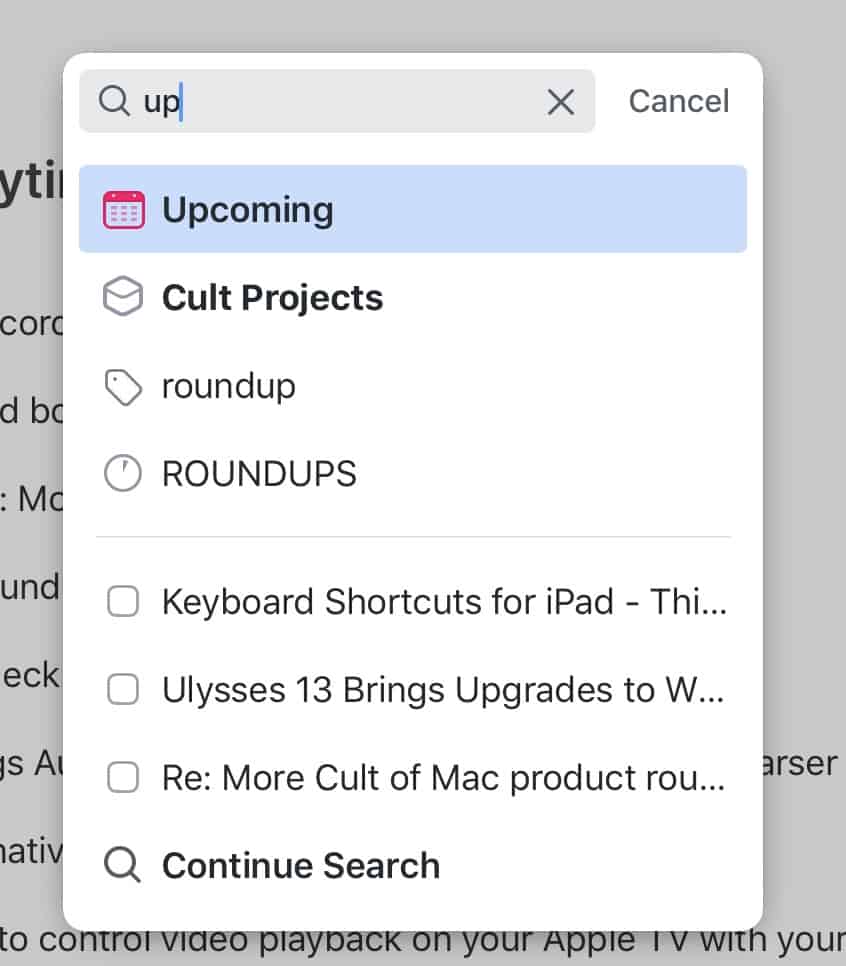846x966 pixels.
Task: Click the magnifying glass in the search field
Action: (112, 101)
